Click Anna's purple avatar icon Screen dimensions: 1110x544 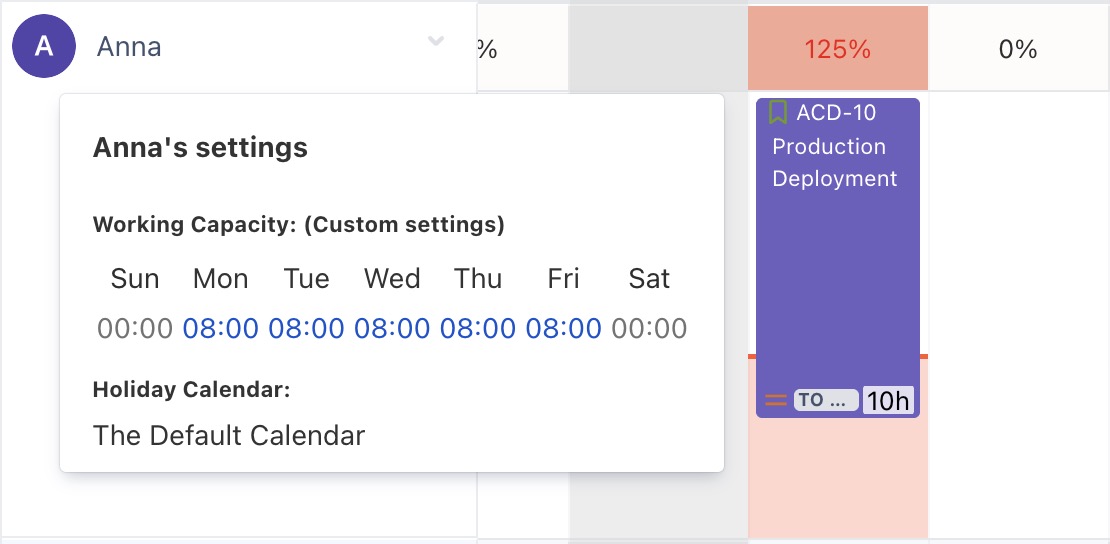click(x=43, y=47)
